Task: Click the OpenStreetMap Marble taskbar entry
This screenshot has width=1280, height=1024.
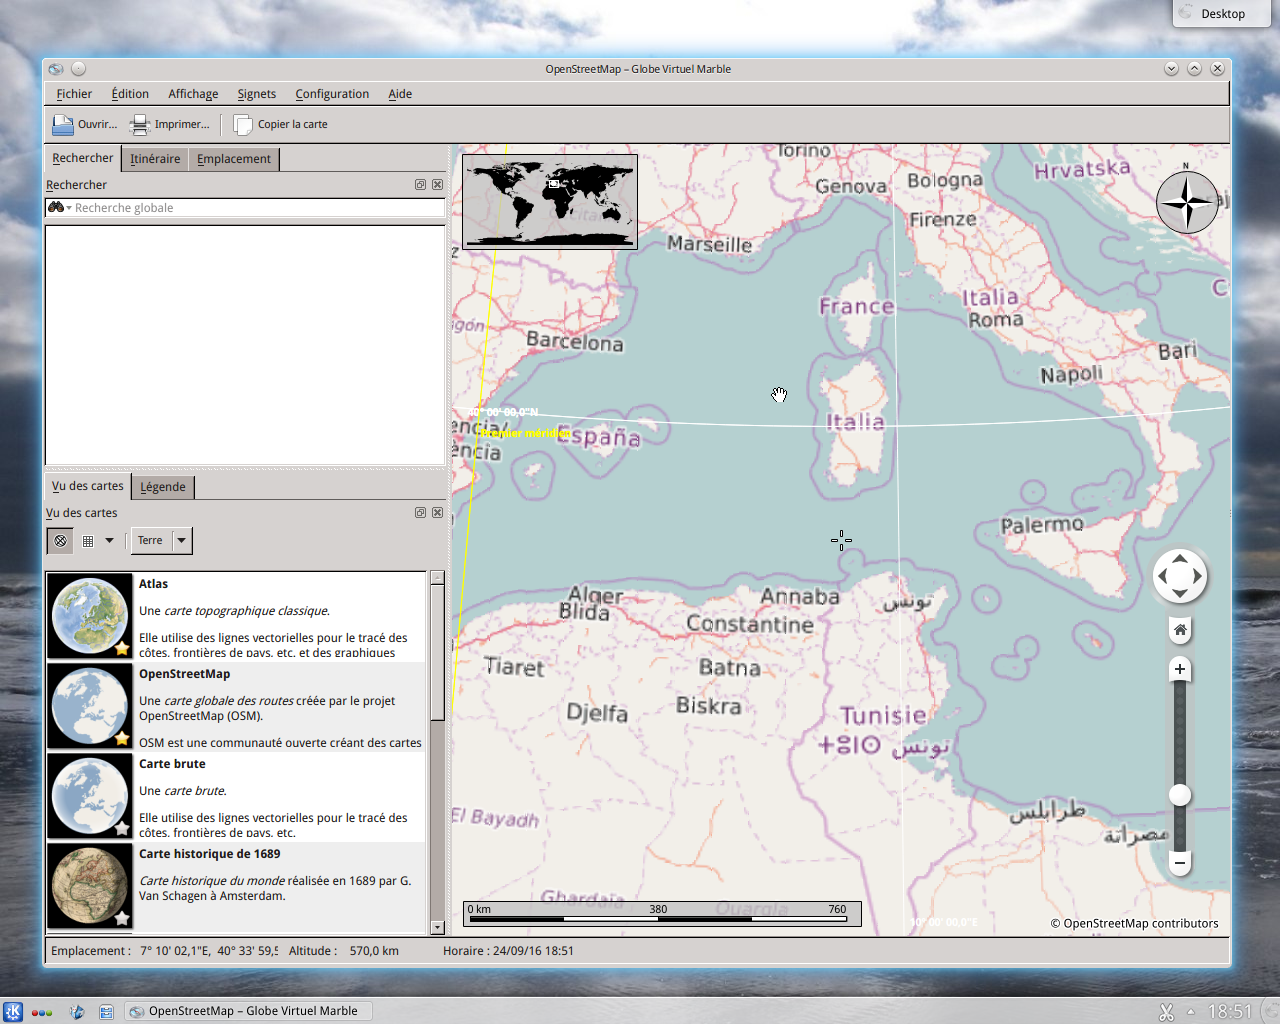Action: (249, 1011)
